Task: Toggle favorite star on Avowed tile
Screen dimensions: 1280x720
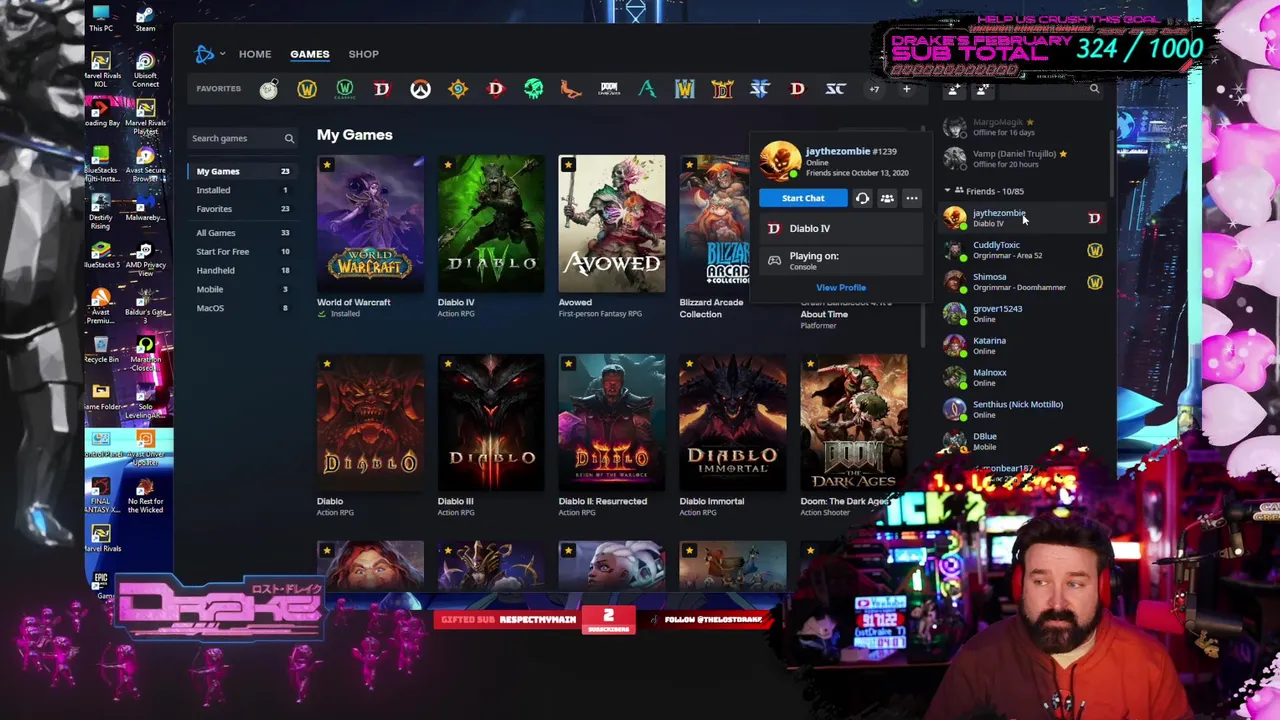Action: click(x=568, y=165)
